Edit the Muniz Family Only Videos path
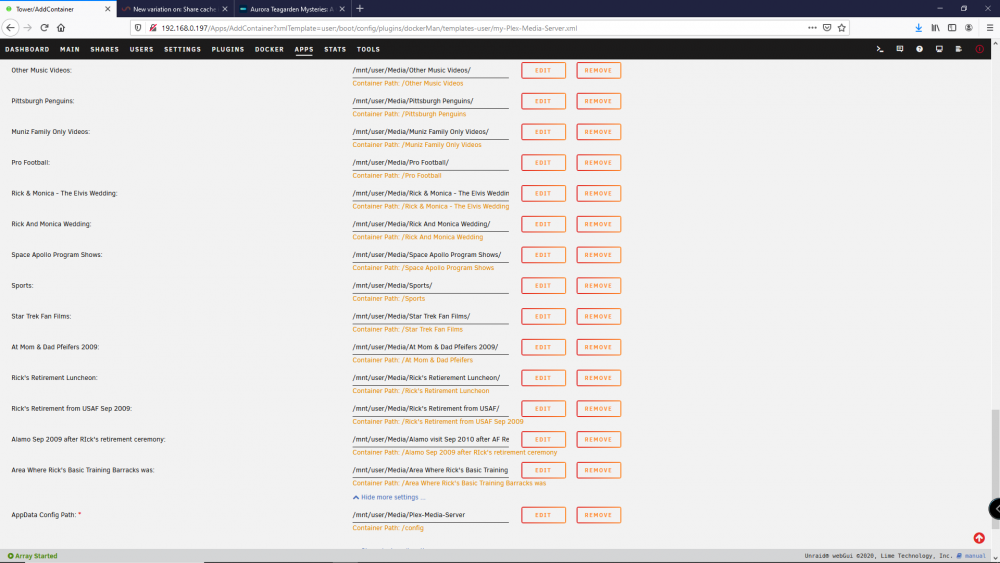 543,132
